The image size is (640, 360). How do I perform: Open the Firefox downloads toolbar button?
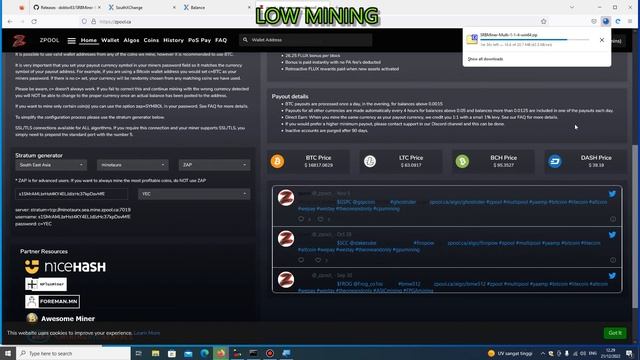coord(606,21)
